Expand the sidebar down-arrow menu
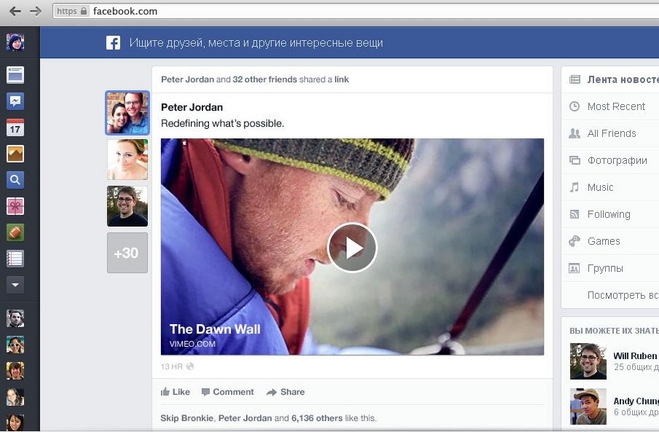Screen dimensions: 659x432 (x=15, y=285)
